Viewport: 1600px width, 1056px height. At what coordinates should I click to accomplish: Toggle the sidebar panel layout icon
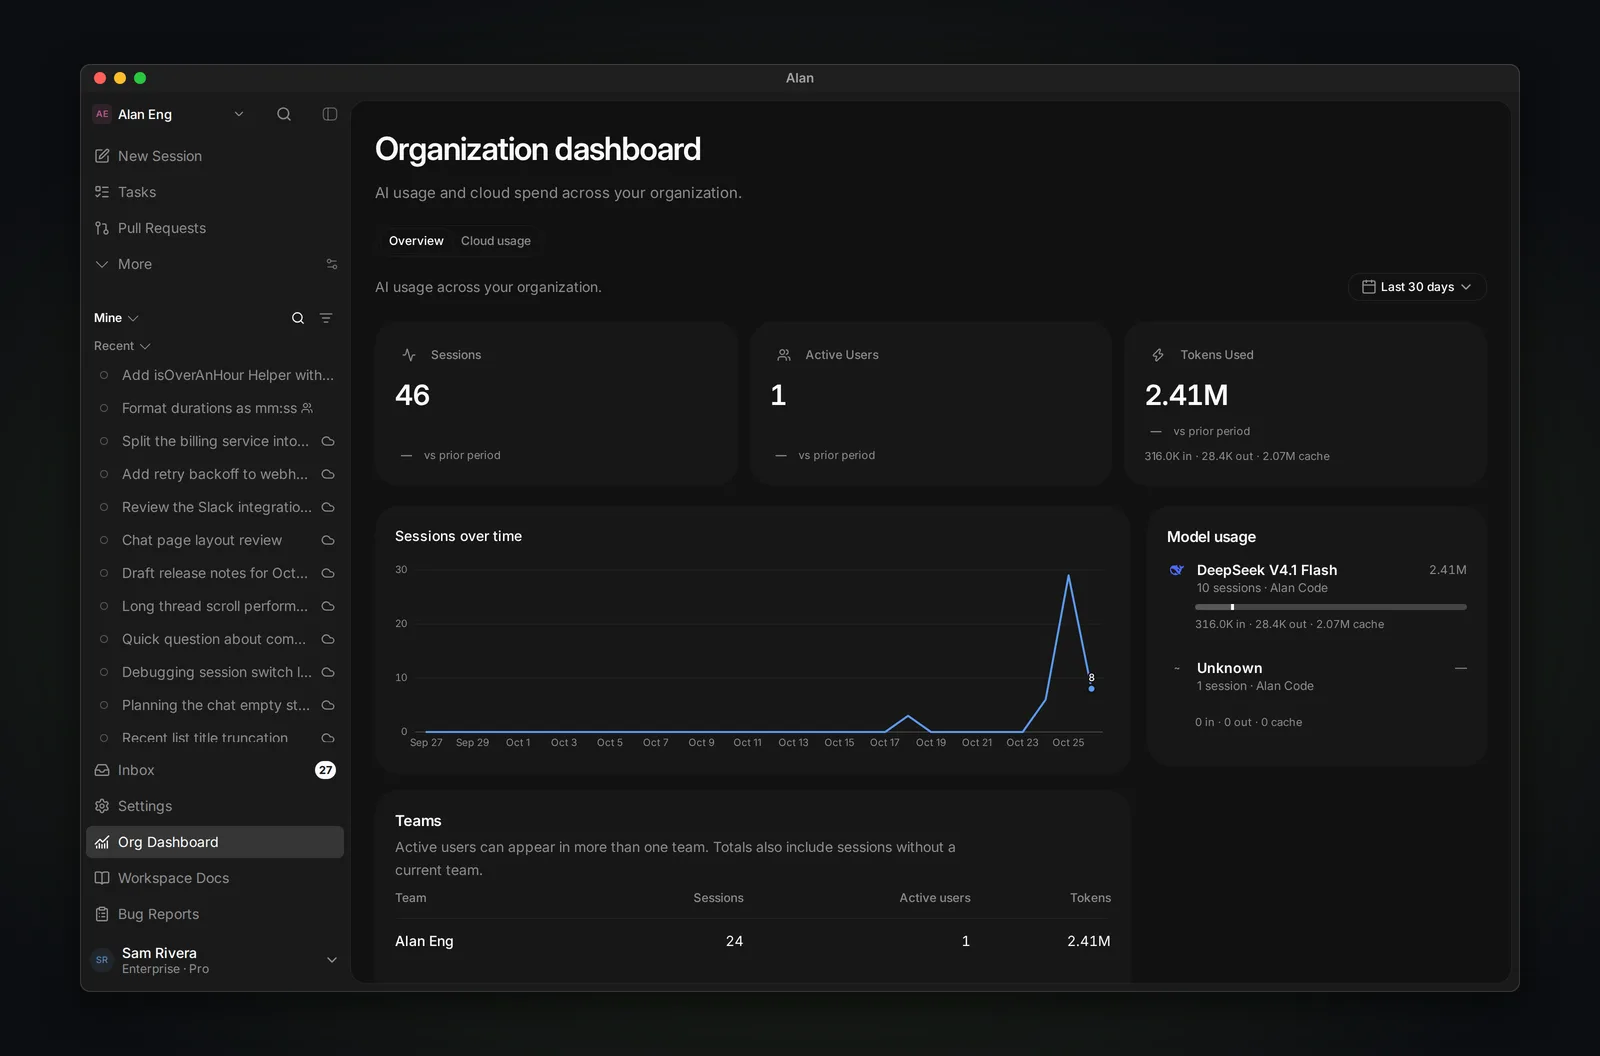(x=330, y=114)
